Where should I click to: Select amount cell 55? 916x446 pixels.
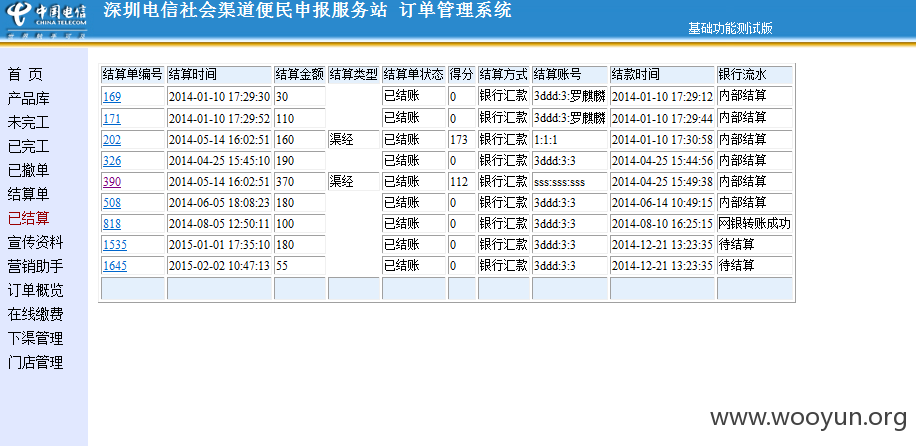300,266
